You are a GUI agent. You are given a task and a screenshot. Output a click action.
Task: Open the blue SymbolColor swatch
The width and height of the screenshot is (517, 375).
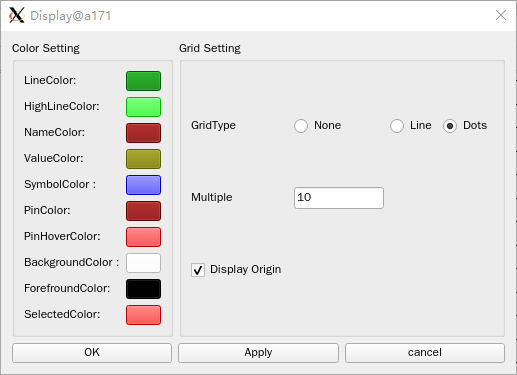(143, 185)
